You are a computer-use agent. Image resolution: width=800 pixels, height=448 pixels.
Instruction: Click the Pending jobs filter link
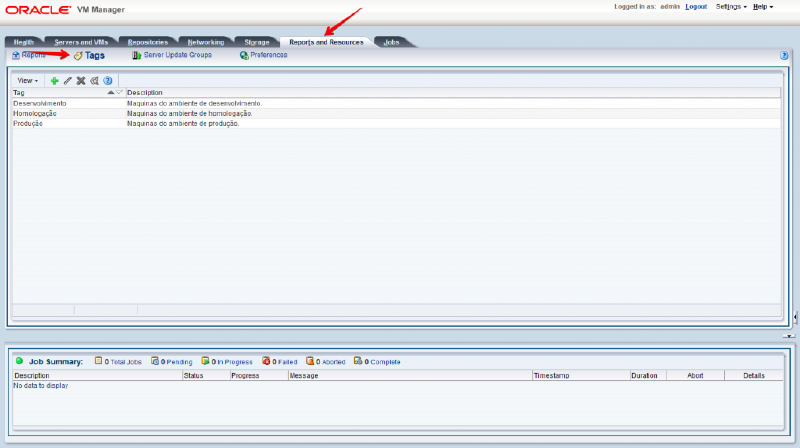click(x=178, y=361)
